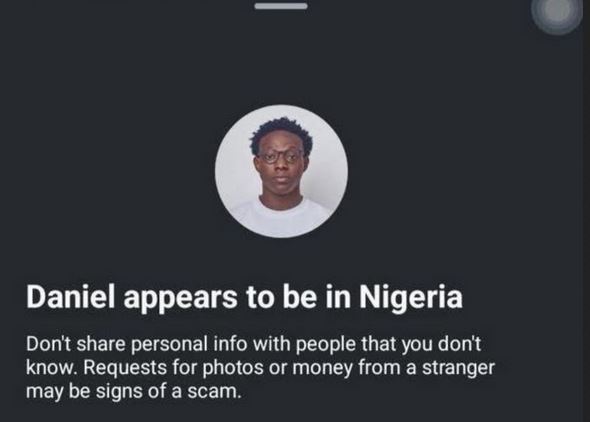This screenshot has width=590, height=422.
Task: Click the word "Nigeria" in the heading
Action: tap(411, 298)
